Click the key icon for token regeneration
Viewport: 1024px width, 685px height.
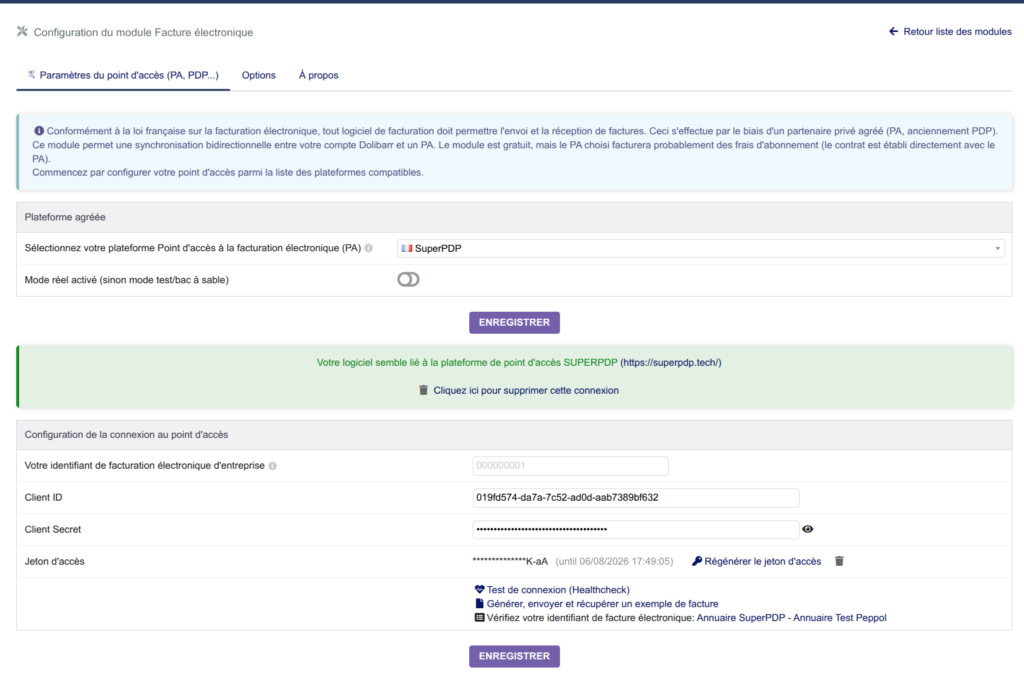pos(697,561)
